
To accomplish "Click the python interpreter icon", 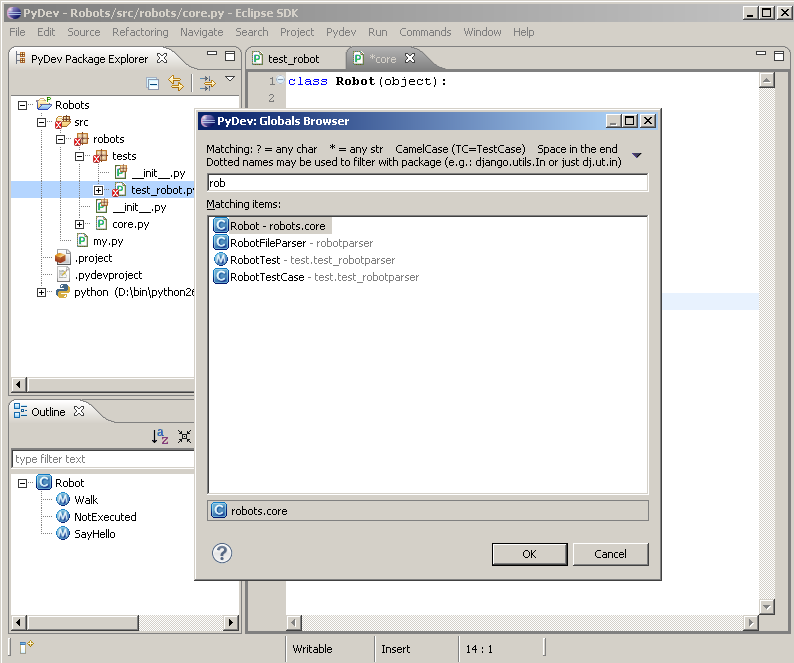I will click(62, 291).
